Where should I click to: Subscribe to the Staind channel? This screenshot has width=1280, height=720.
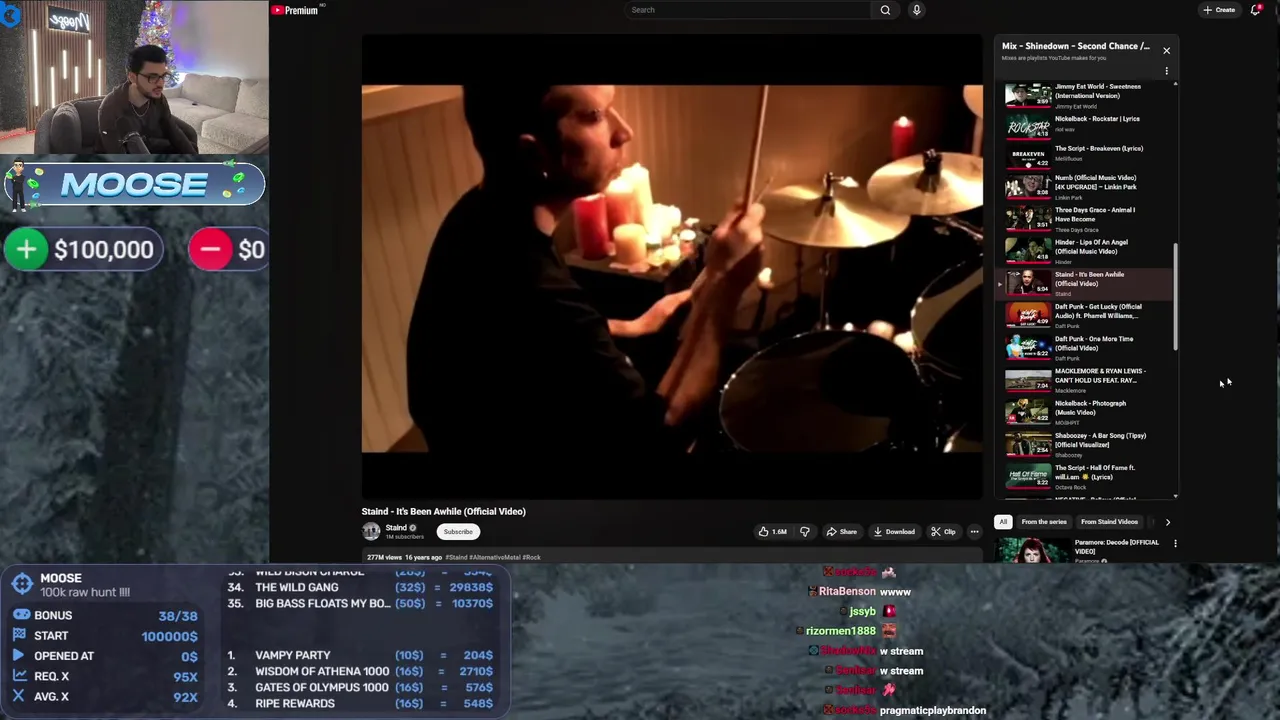point(458,532)
